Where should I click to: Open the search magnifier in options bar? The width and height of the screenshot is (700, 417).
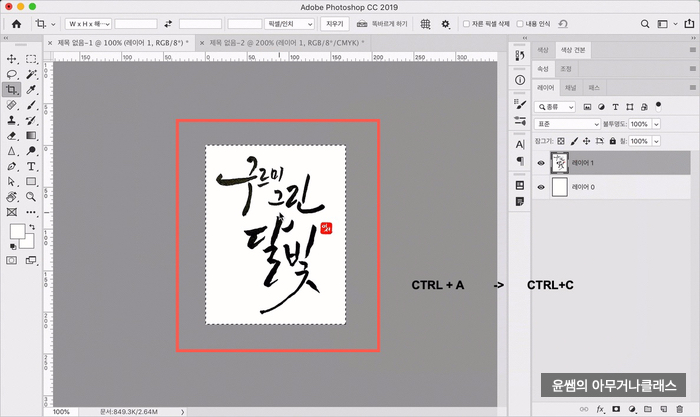pos(645,24)
